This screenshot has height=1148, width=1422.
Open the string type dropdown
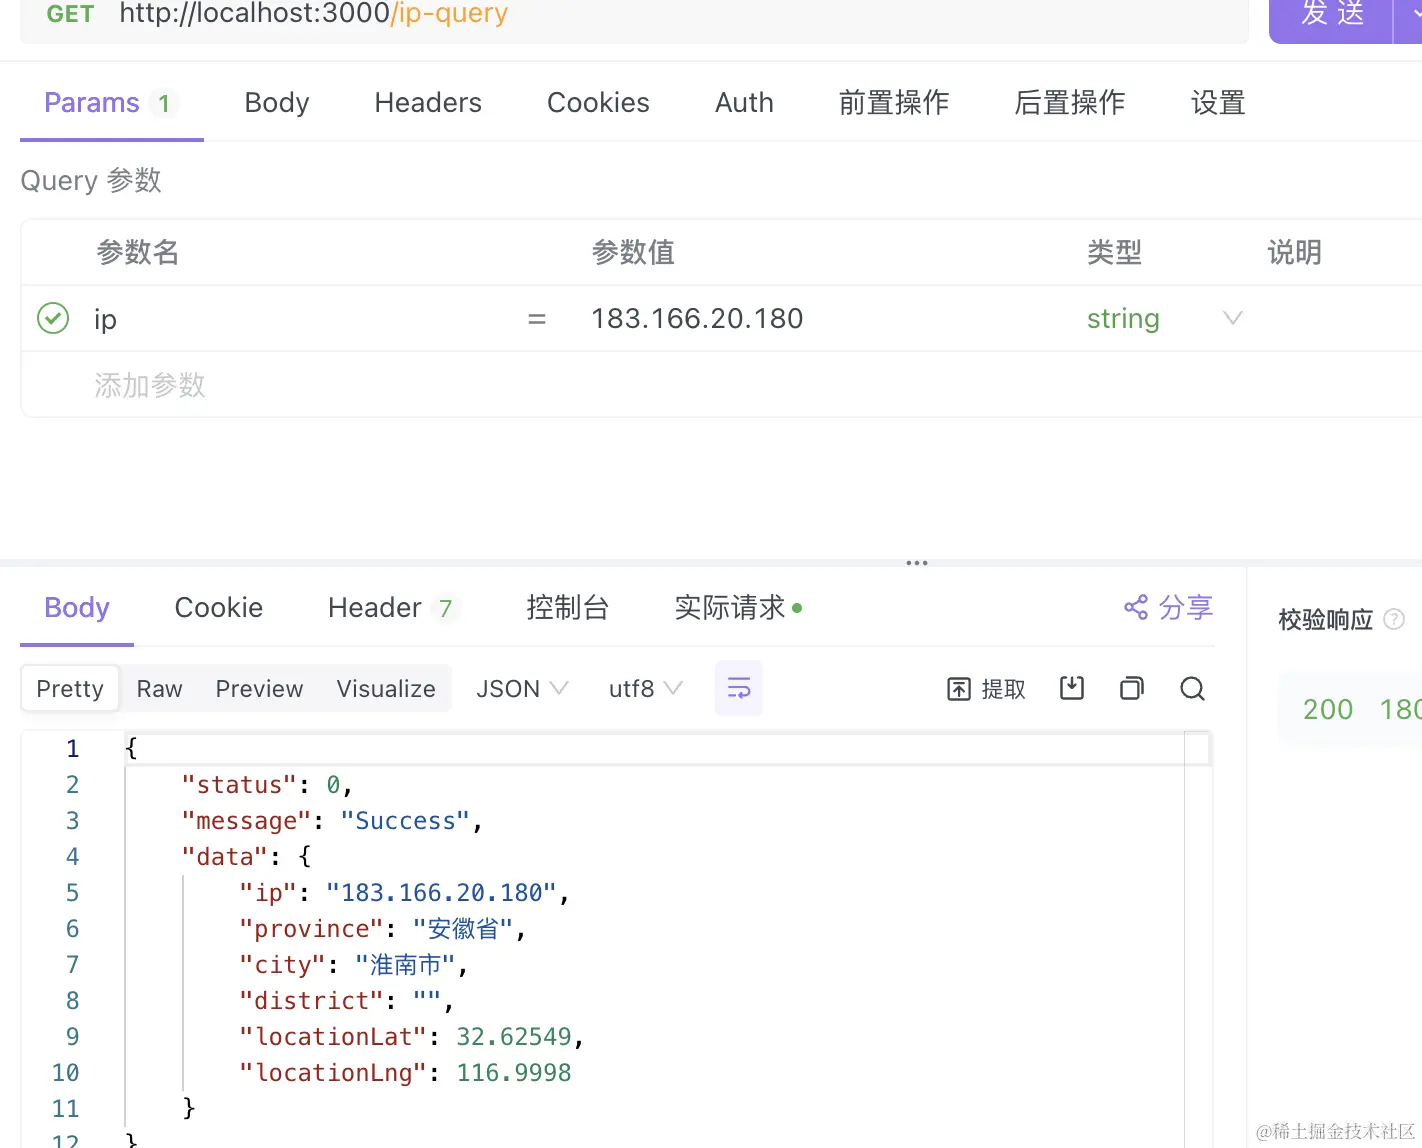[1232, 318]
